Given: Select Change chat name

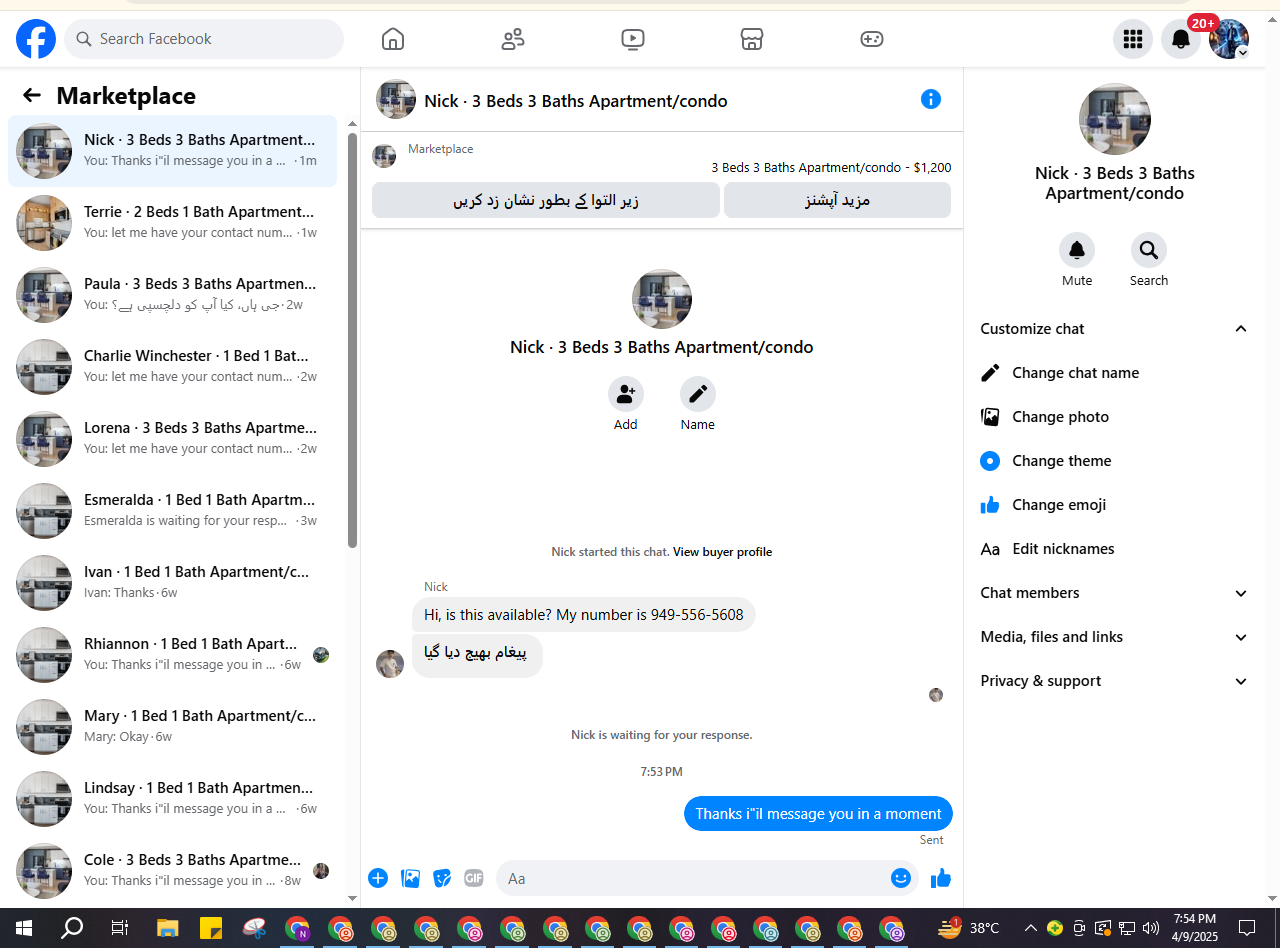Looking at the screenshot, I should (1115, 373).
